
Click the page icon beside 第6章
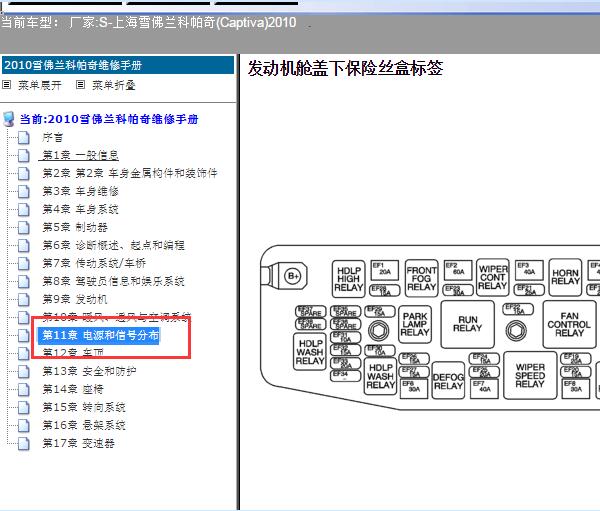pos(24,245)
